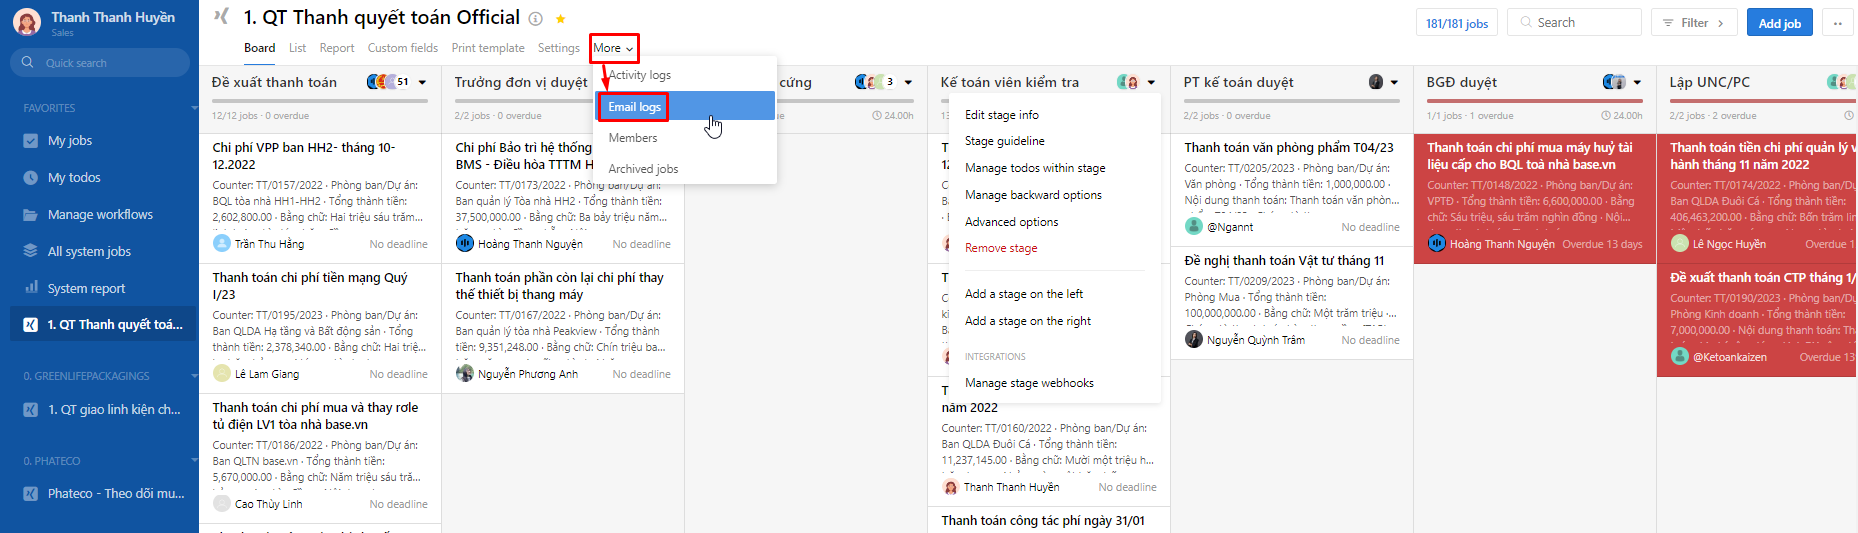Collapse the PHATECO section
This screenshot has width=1858, height=533.
pyautogui.click(x=194, y=461)
